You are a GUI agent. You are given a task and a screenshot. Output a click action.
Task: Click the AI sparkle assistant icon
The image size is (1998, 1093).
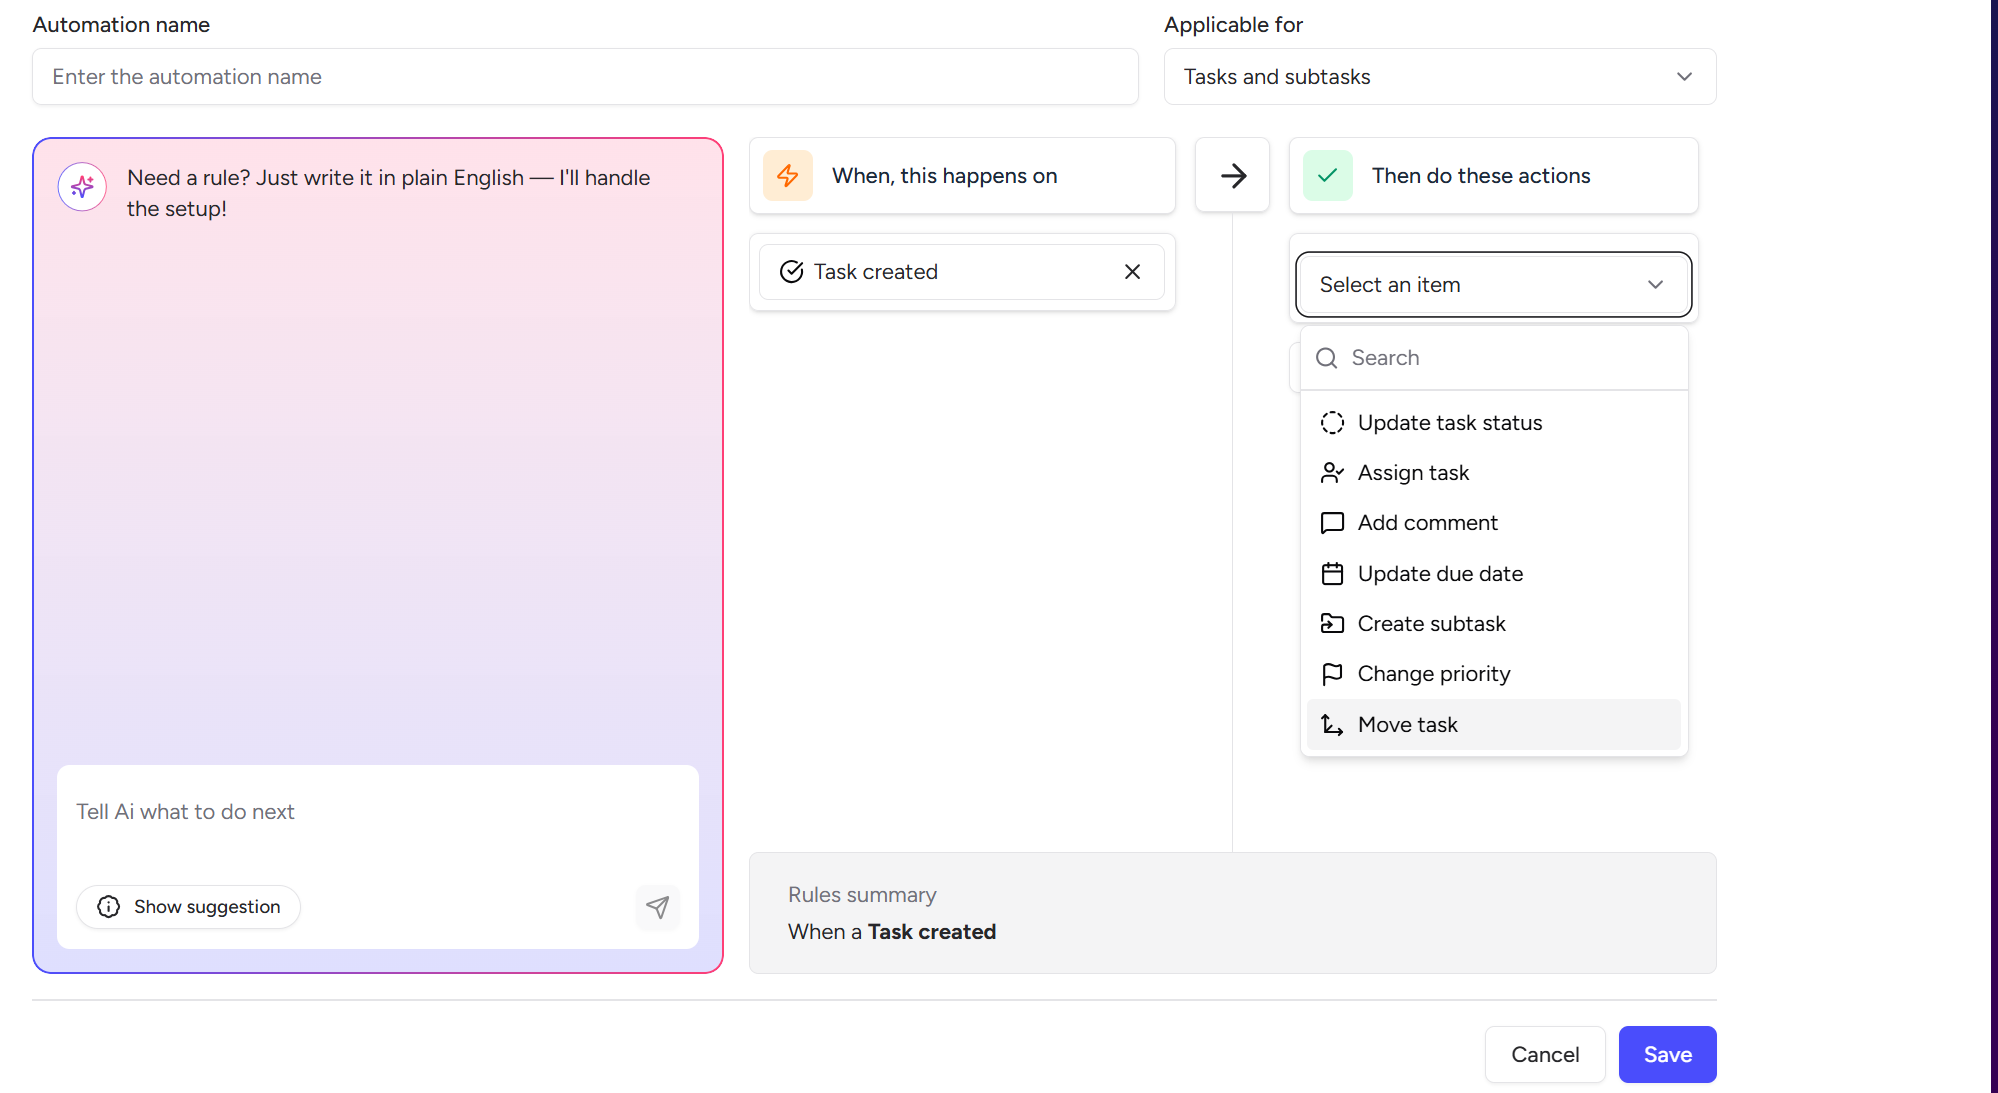(82, 187)
